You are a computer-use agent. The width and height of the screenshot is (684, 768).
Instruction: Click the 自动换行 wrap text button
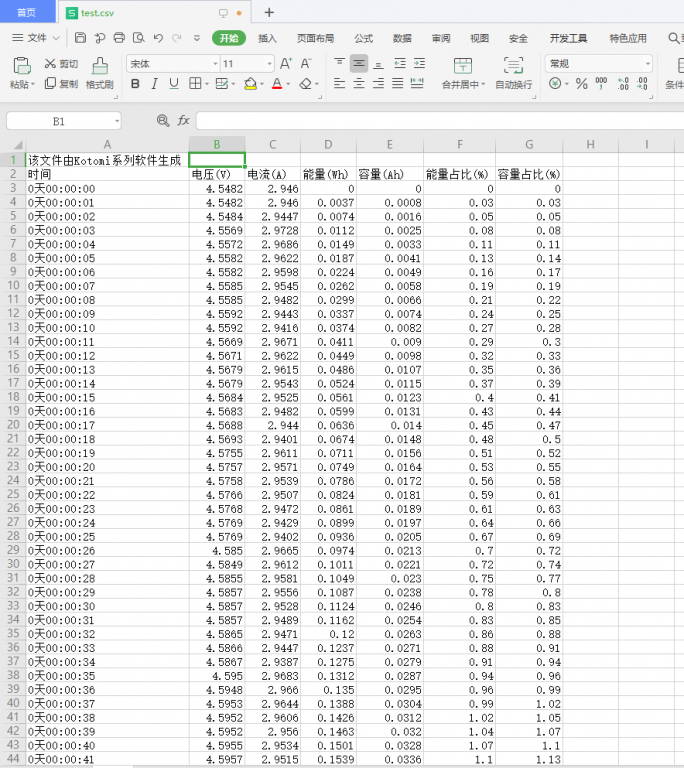point(513,74)
